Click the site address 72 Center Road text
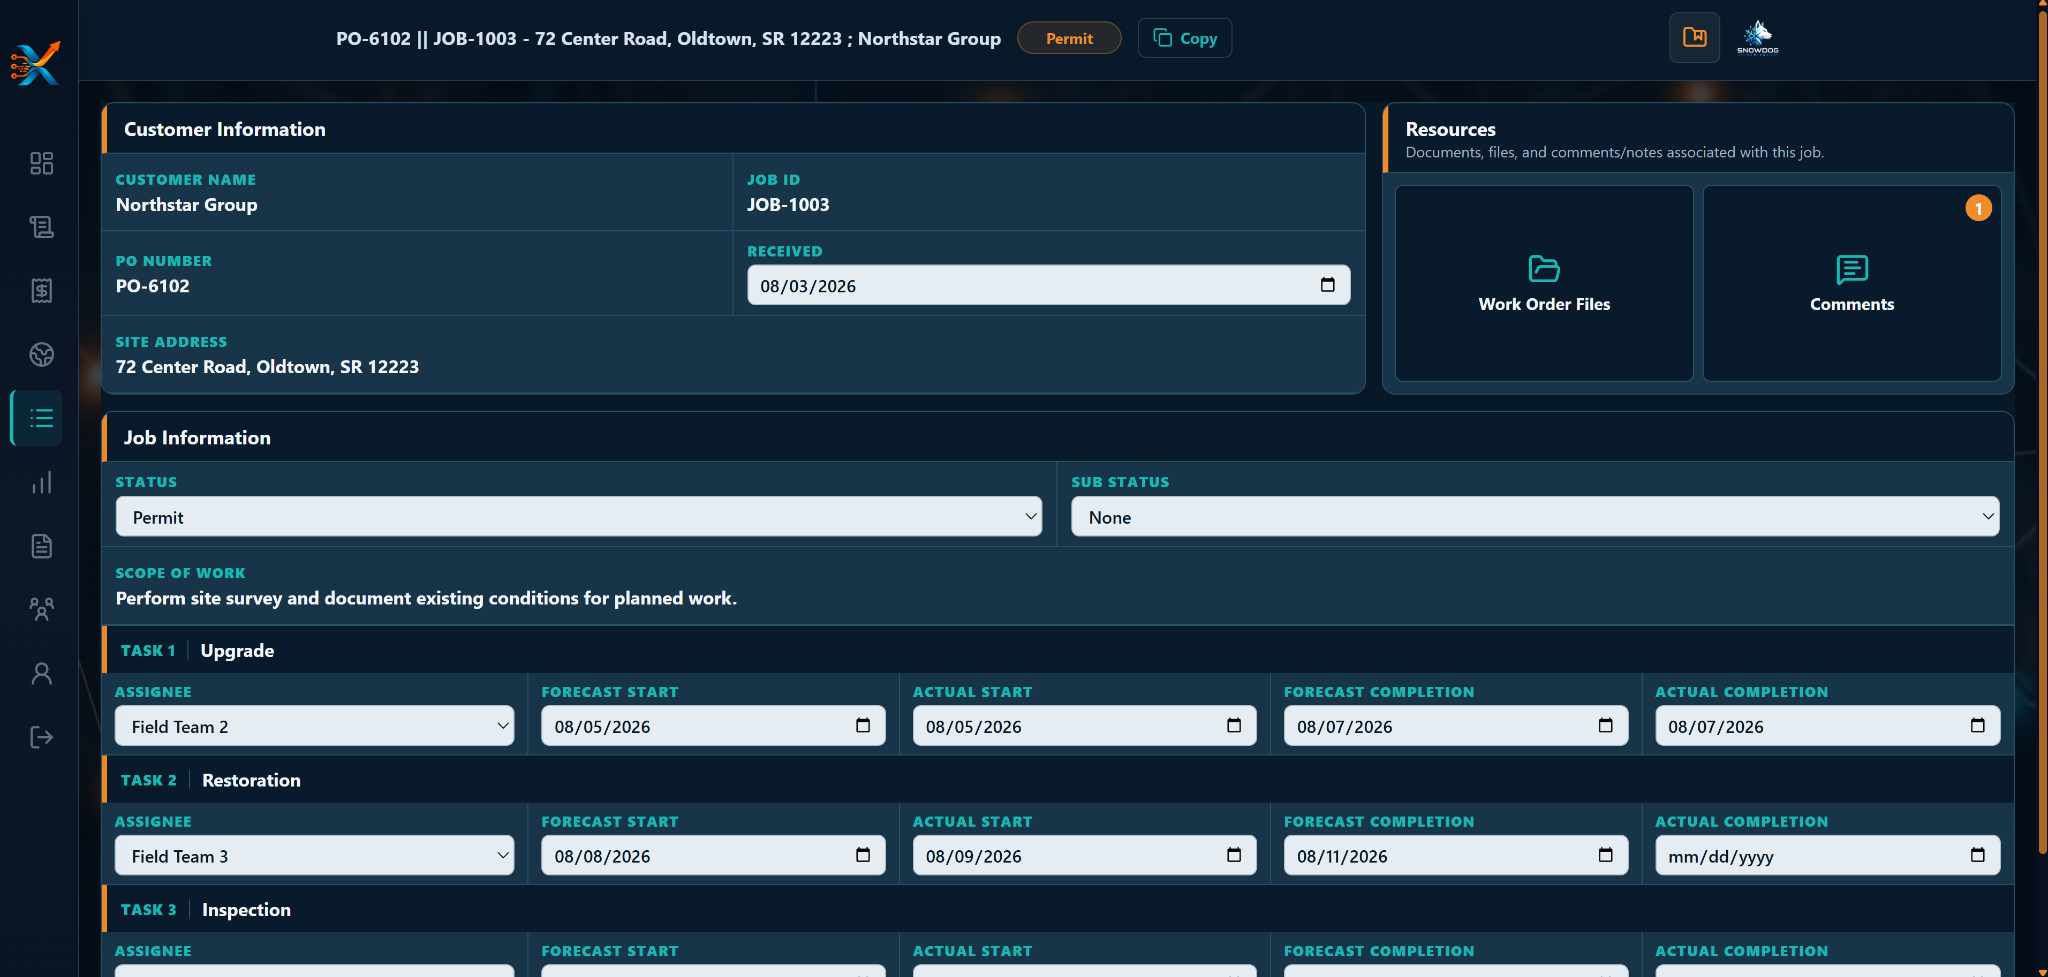The image size is (2048, 977). coord(267,366)
